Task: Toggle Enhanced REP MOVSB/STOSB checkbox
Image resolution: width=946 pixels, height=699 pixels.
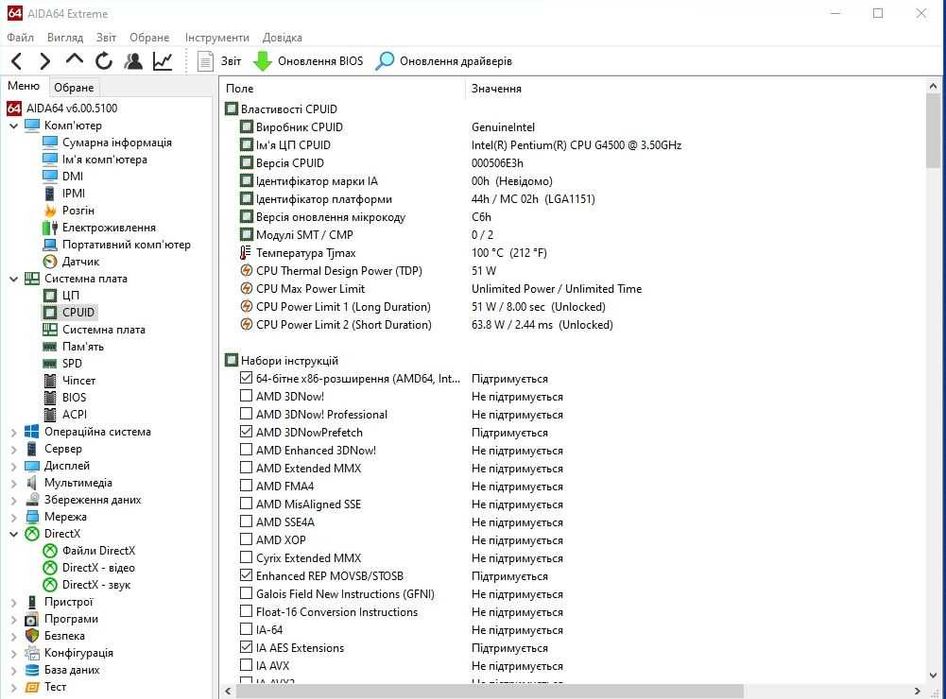Action: coord(246,575)
